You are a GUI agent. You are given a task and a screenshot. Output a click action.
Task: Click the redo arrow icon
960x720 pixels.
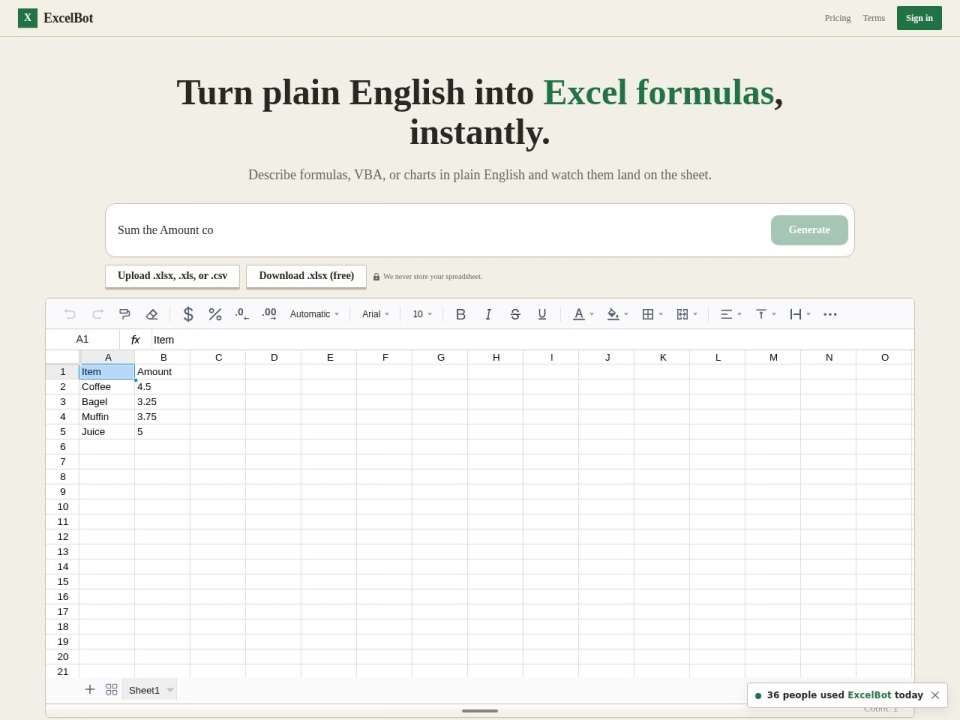pos(97,314)
